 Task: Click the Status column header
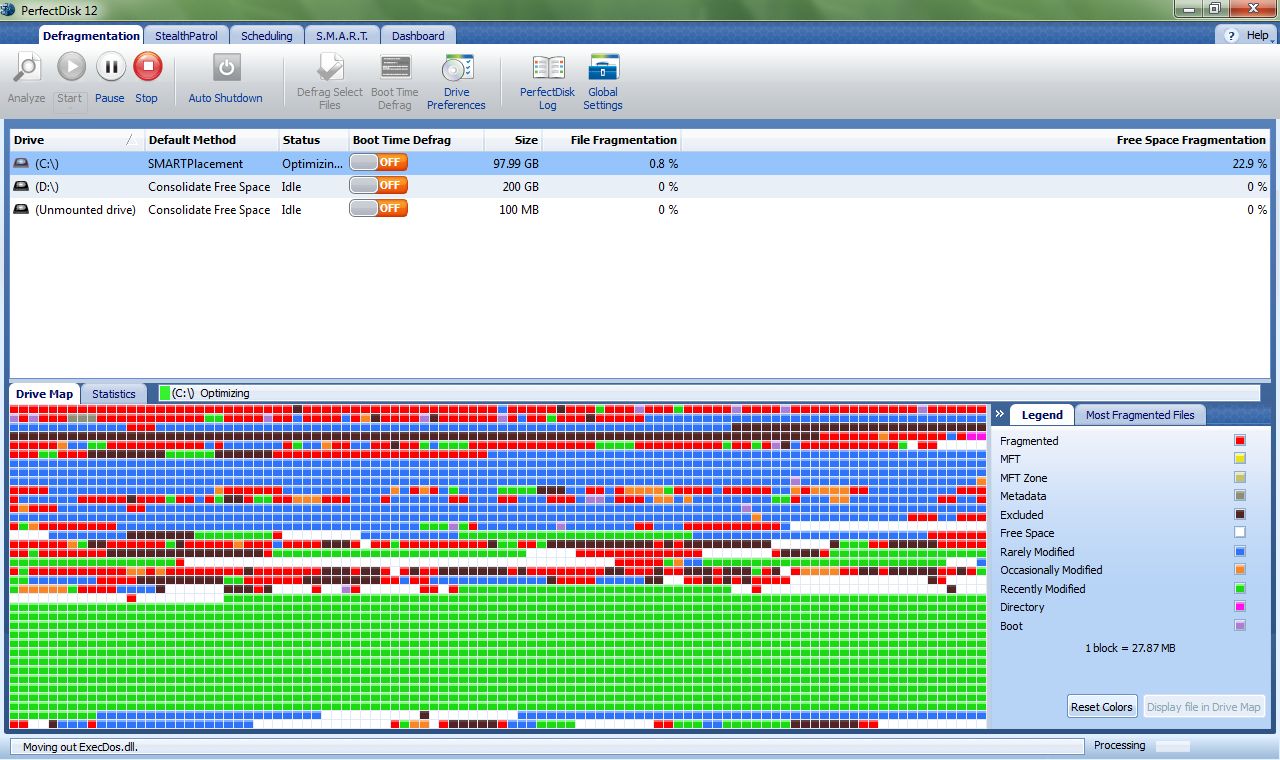click(313, 140)
